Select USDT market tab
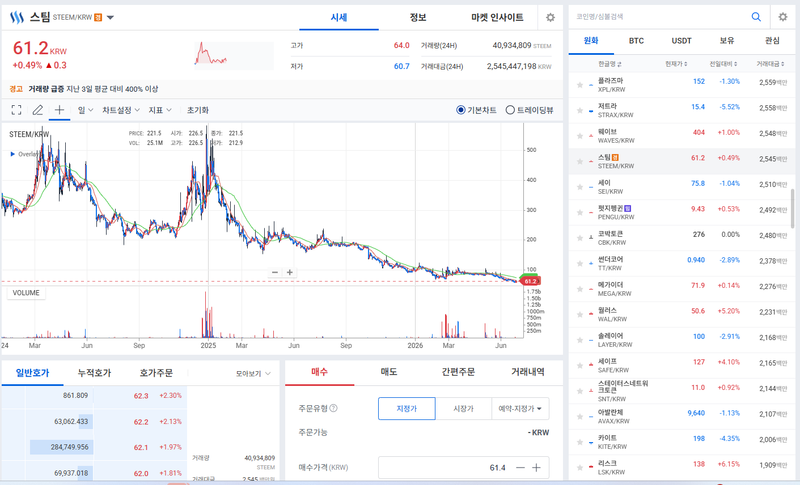The width and height of the screenshot is (800, 485). point(682,41)
